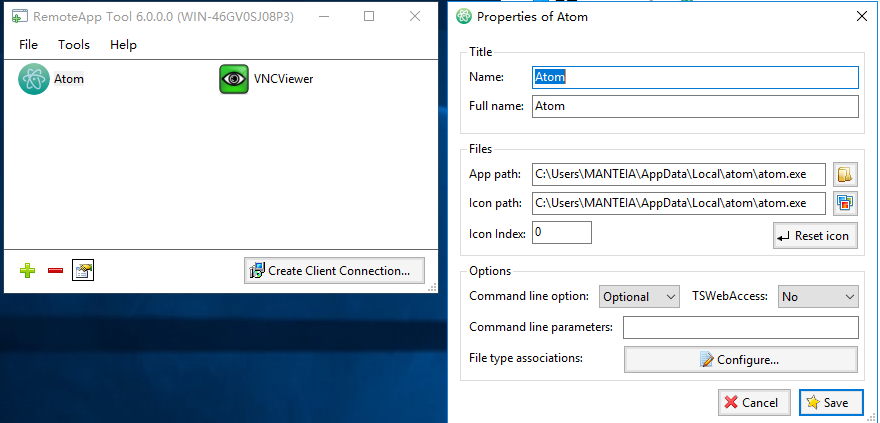Select the VNCViewer eye icon
This screenshot has height=423, width=880.
pos(233,79)
